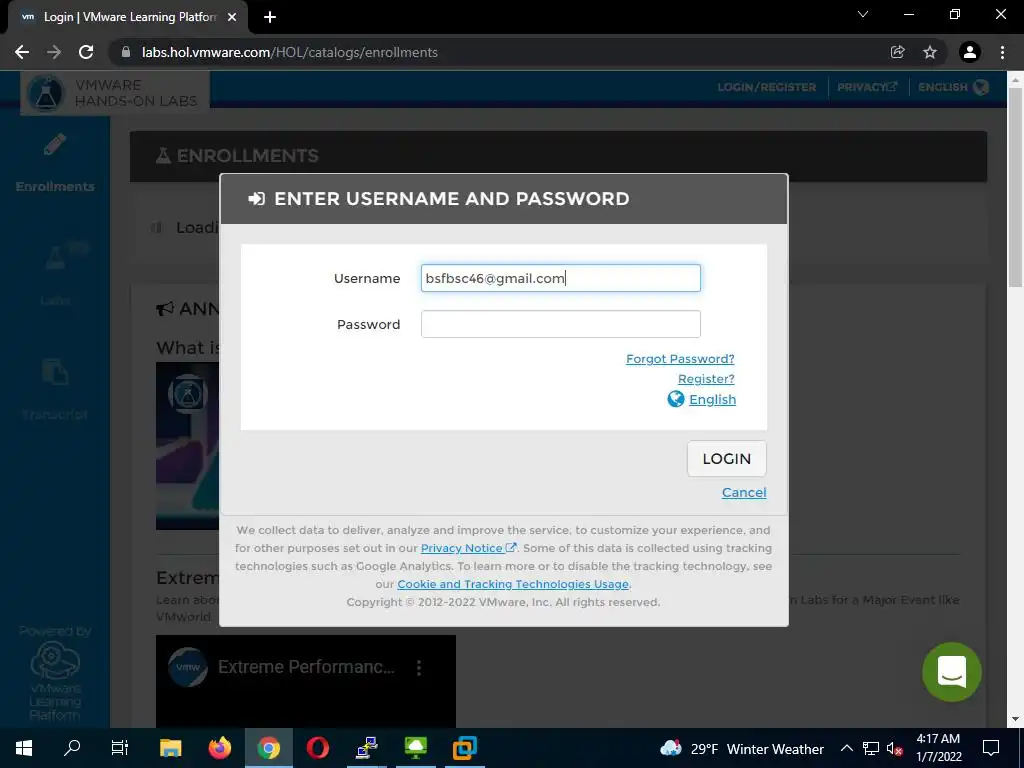Screen dimensions: 1024x768
Task: Open Windows notification center
Action: [x=991, y=748]
